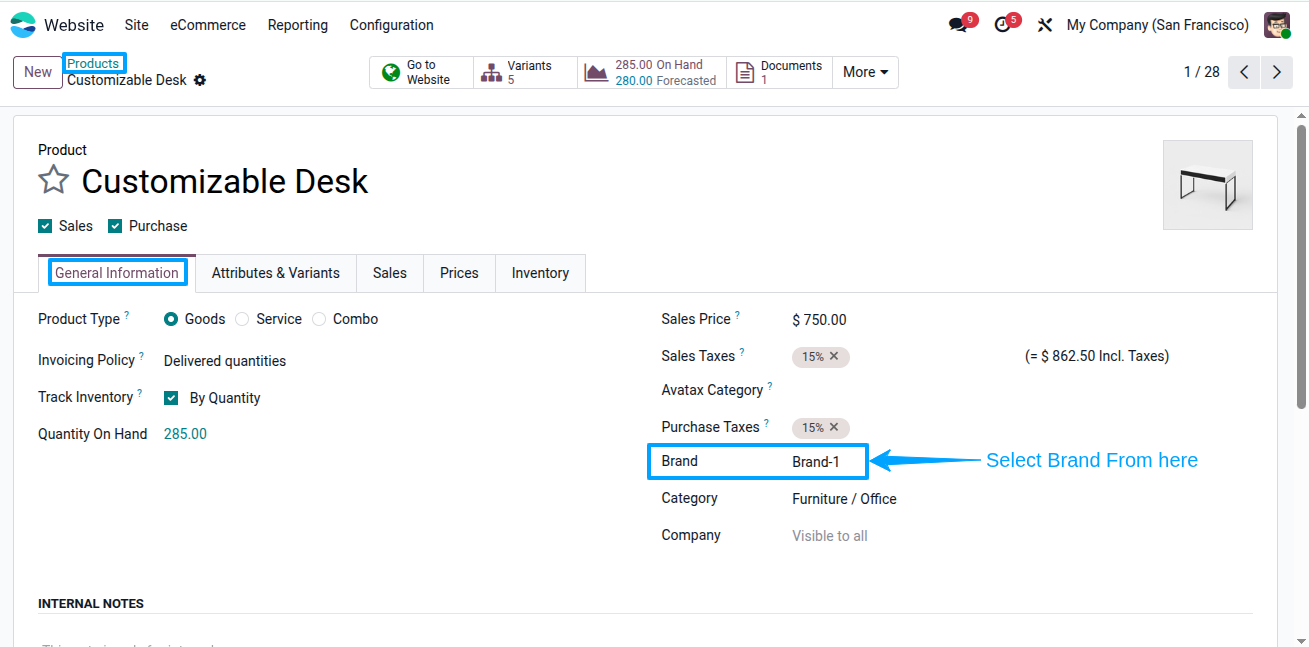Show the Sales Price help tooltip

[738, 315]
